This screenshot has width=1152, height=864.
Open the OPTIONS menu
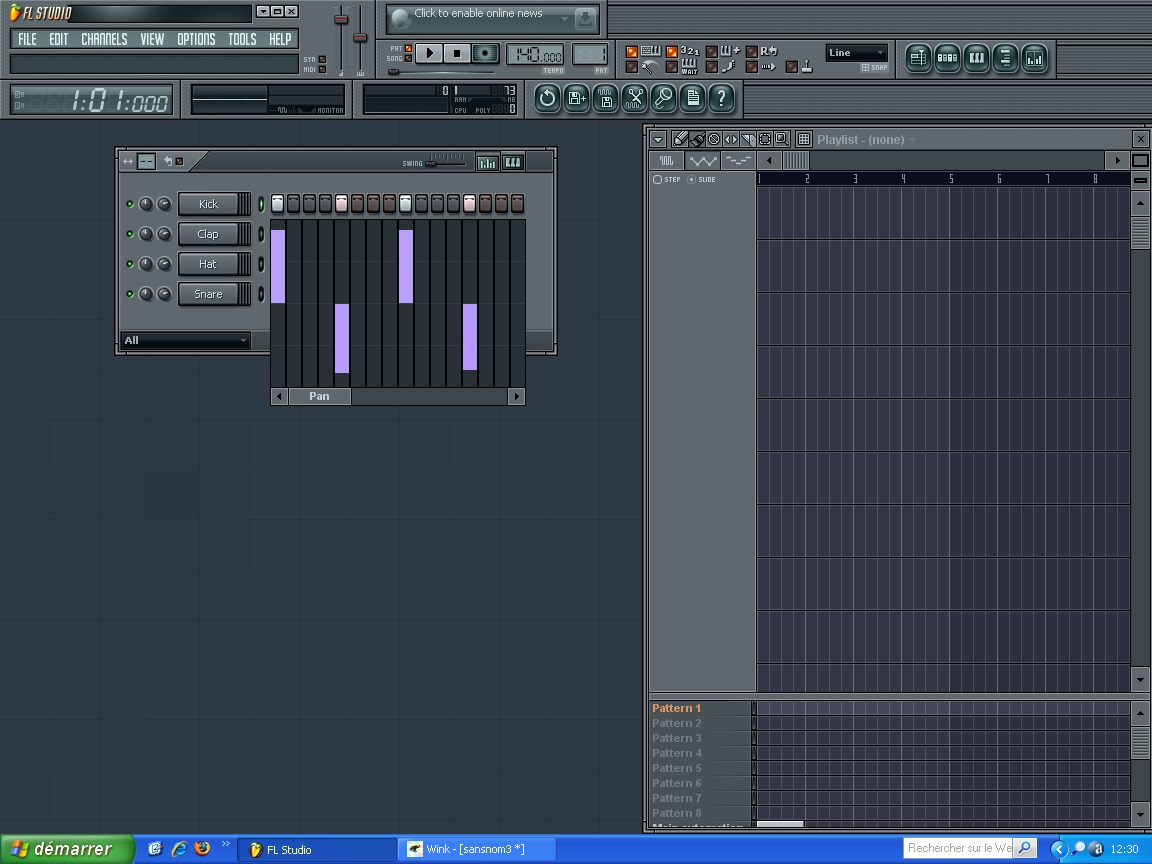point(196,39)
